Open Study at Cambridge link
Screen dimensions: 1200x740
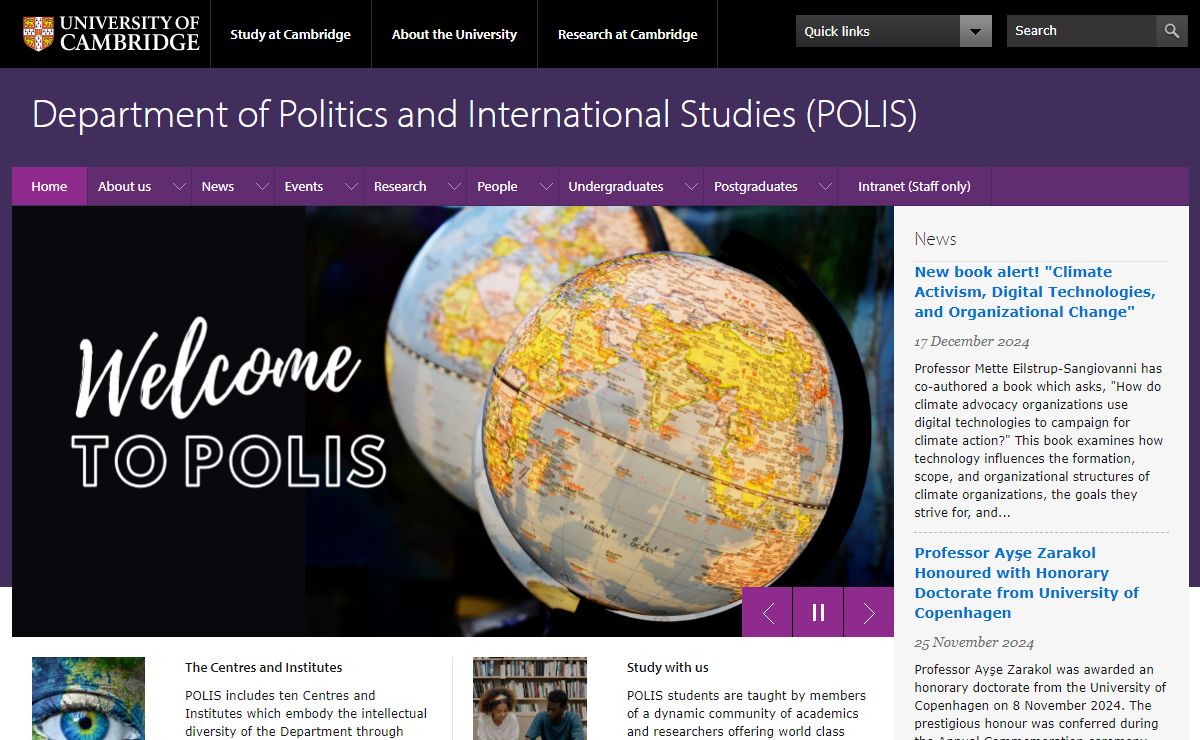pos(290,34)
